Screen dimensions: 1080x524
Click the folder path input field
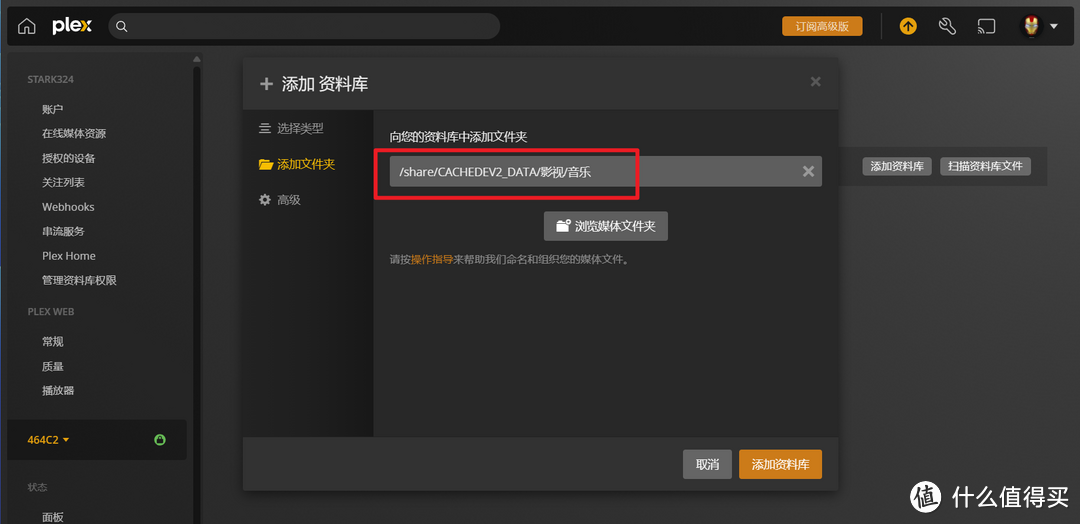[605, 171]
